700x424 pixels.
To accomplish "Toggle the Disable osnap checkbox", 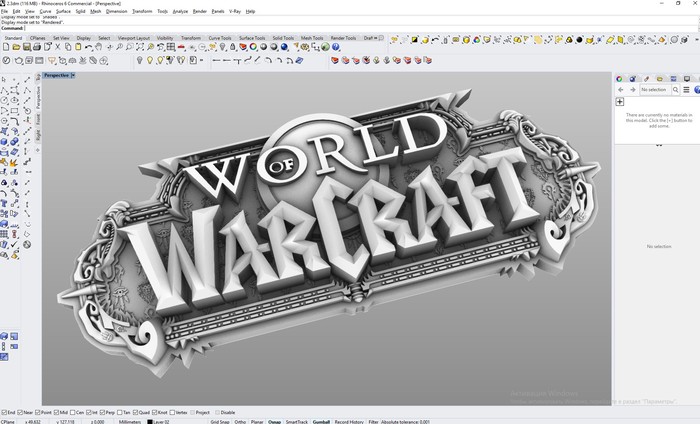I will pyautogui.click(x=216, y=412).
